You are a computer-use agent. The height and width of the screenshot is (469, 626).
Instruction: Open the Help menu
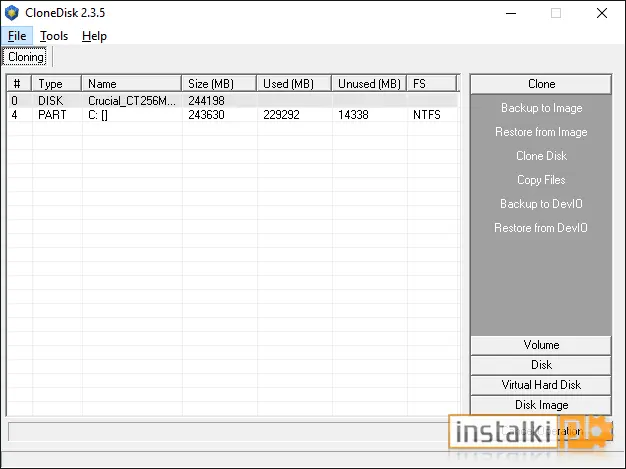tap(94, 36)
